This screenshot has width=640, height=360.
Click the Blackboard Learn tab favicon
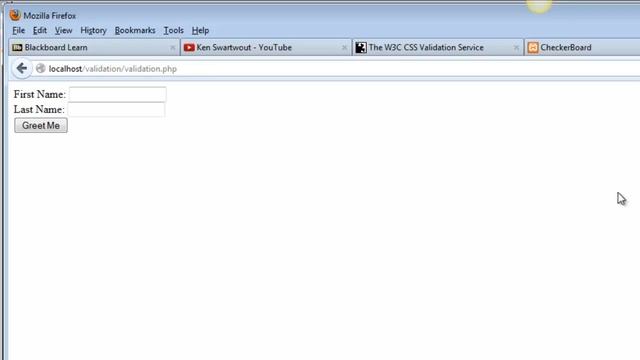click(17, 48)
